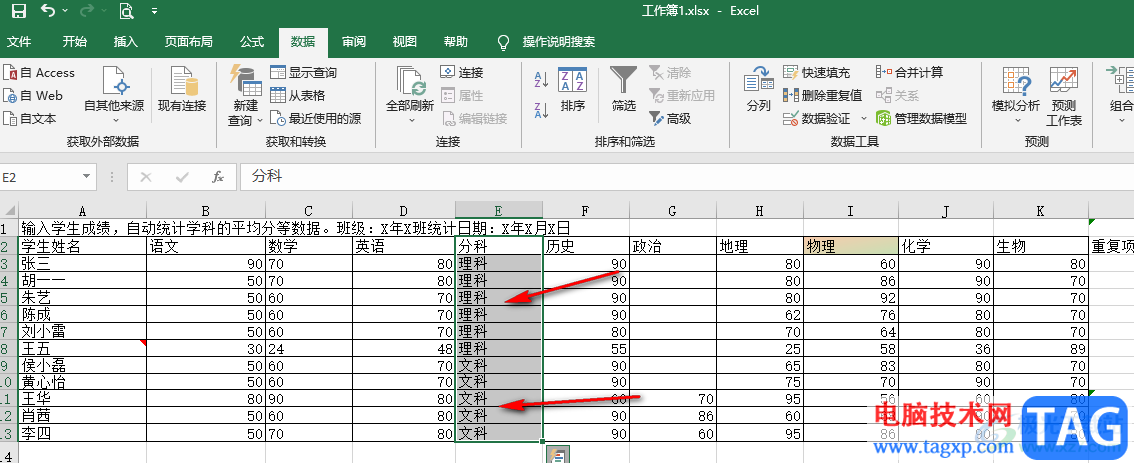Select column A header
1134x463 pixels.
[x=82, y=211]
